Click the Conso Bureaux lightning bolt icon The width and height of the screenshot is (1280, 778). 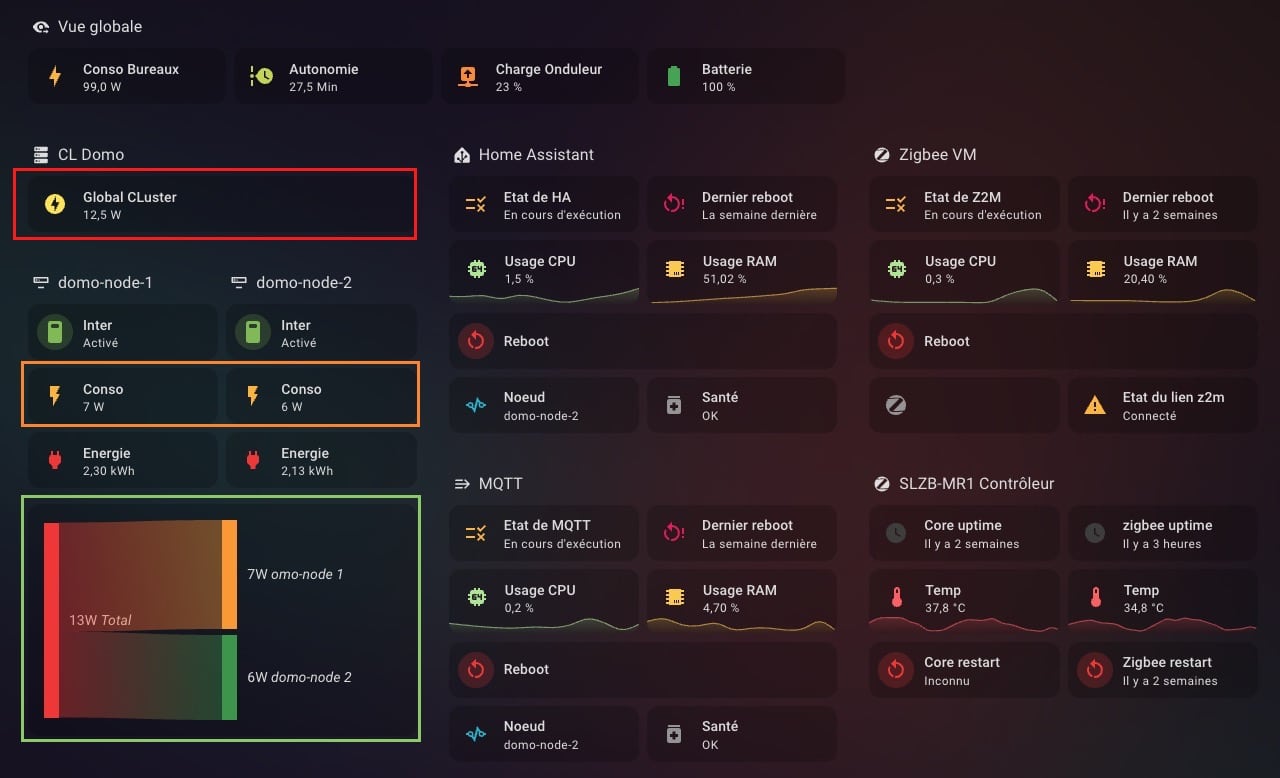(55, 77)
